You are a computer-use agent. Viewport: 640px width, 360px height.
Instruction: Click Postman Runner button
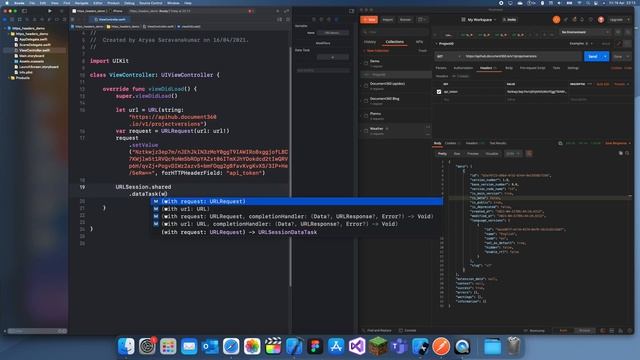tap(405, 20)
